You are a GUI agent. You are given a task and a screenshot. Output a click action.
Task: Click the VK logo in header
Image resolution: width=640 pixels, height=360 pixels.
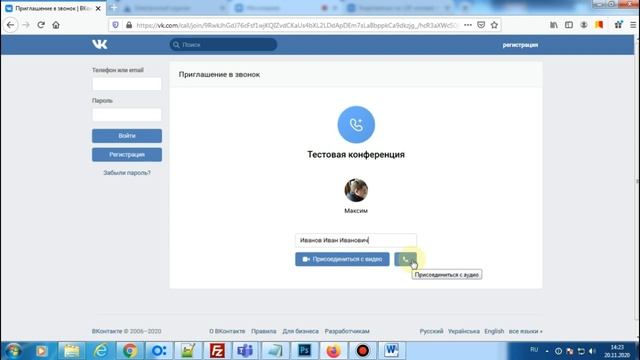point(99,44)
